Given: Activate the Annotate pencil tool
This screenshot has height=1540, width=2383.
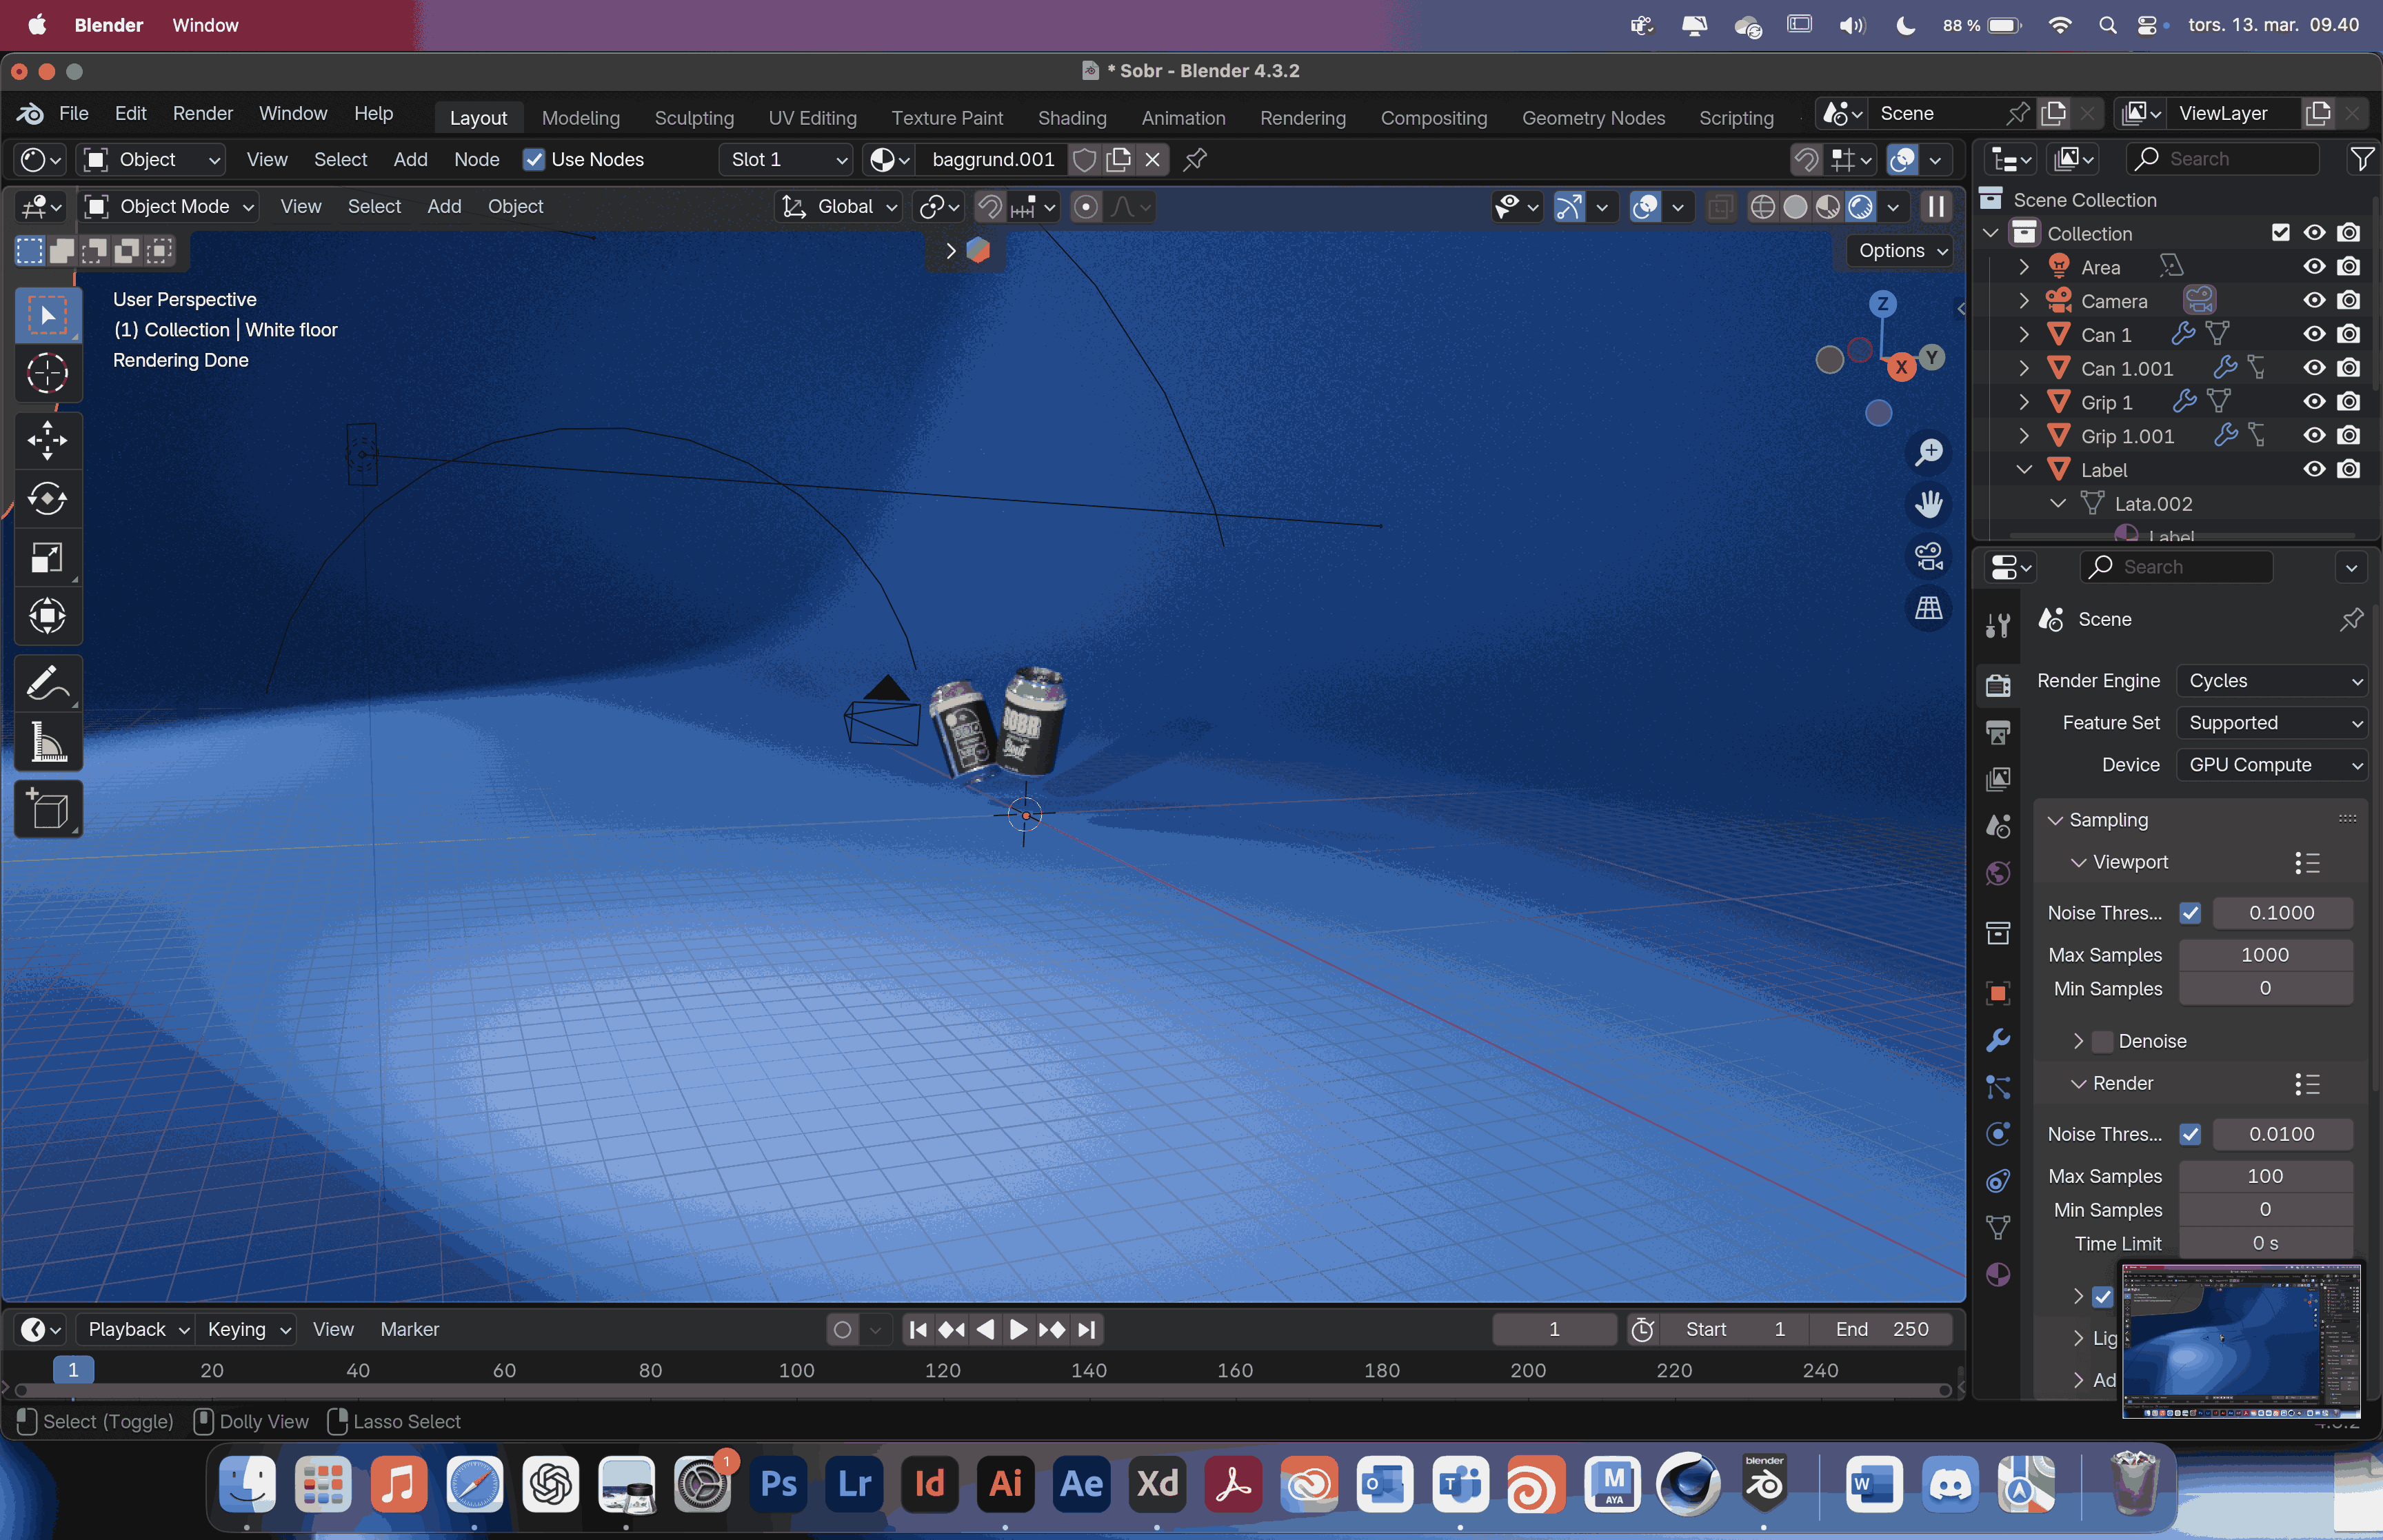Looking at the screenshot, I should pyautogui.click(x=47, y=685).
